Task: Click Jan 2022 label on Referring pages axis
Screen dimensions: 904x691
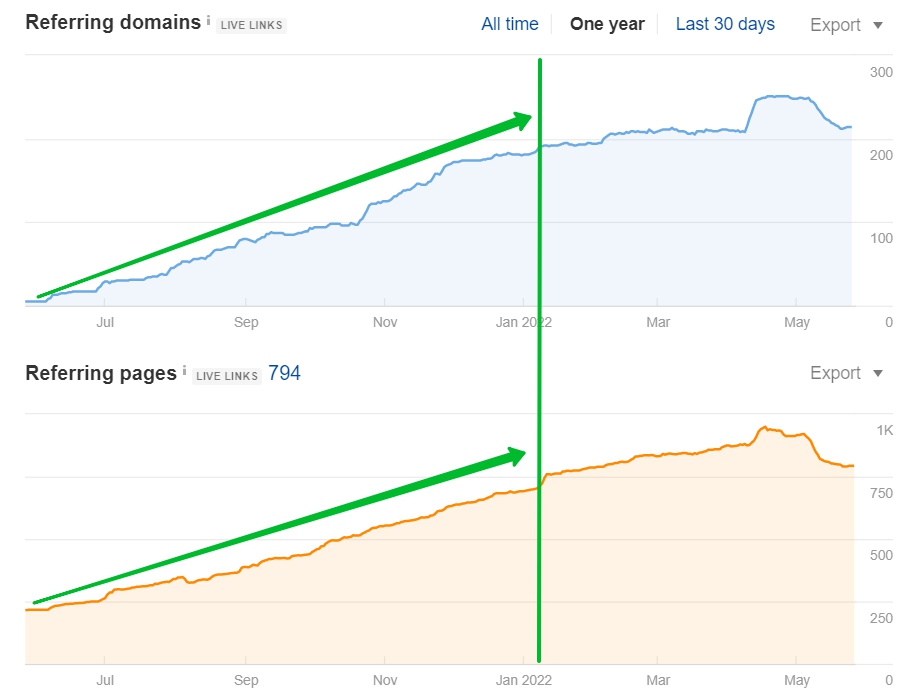Action: [x=523, y=680]
